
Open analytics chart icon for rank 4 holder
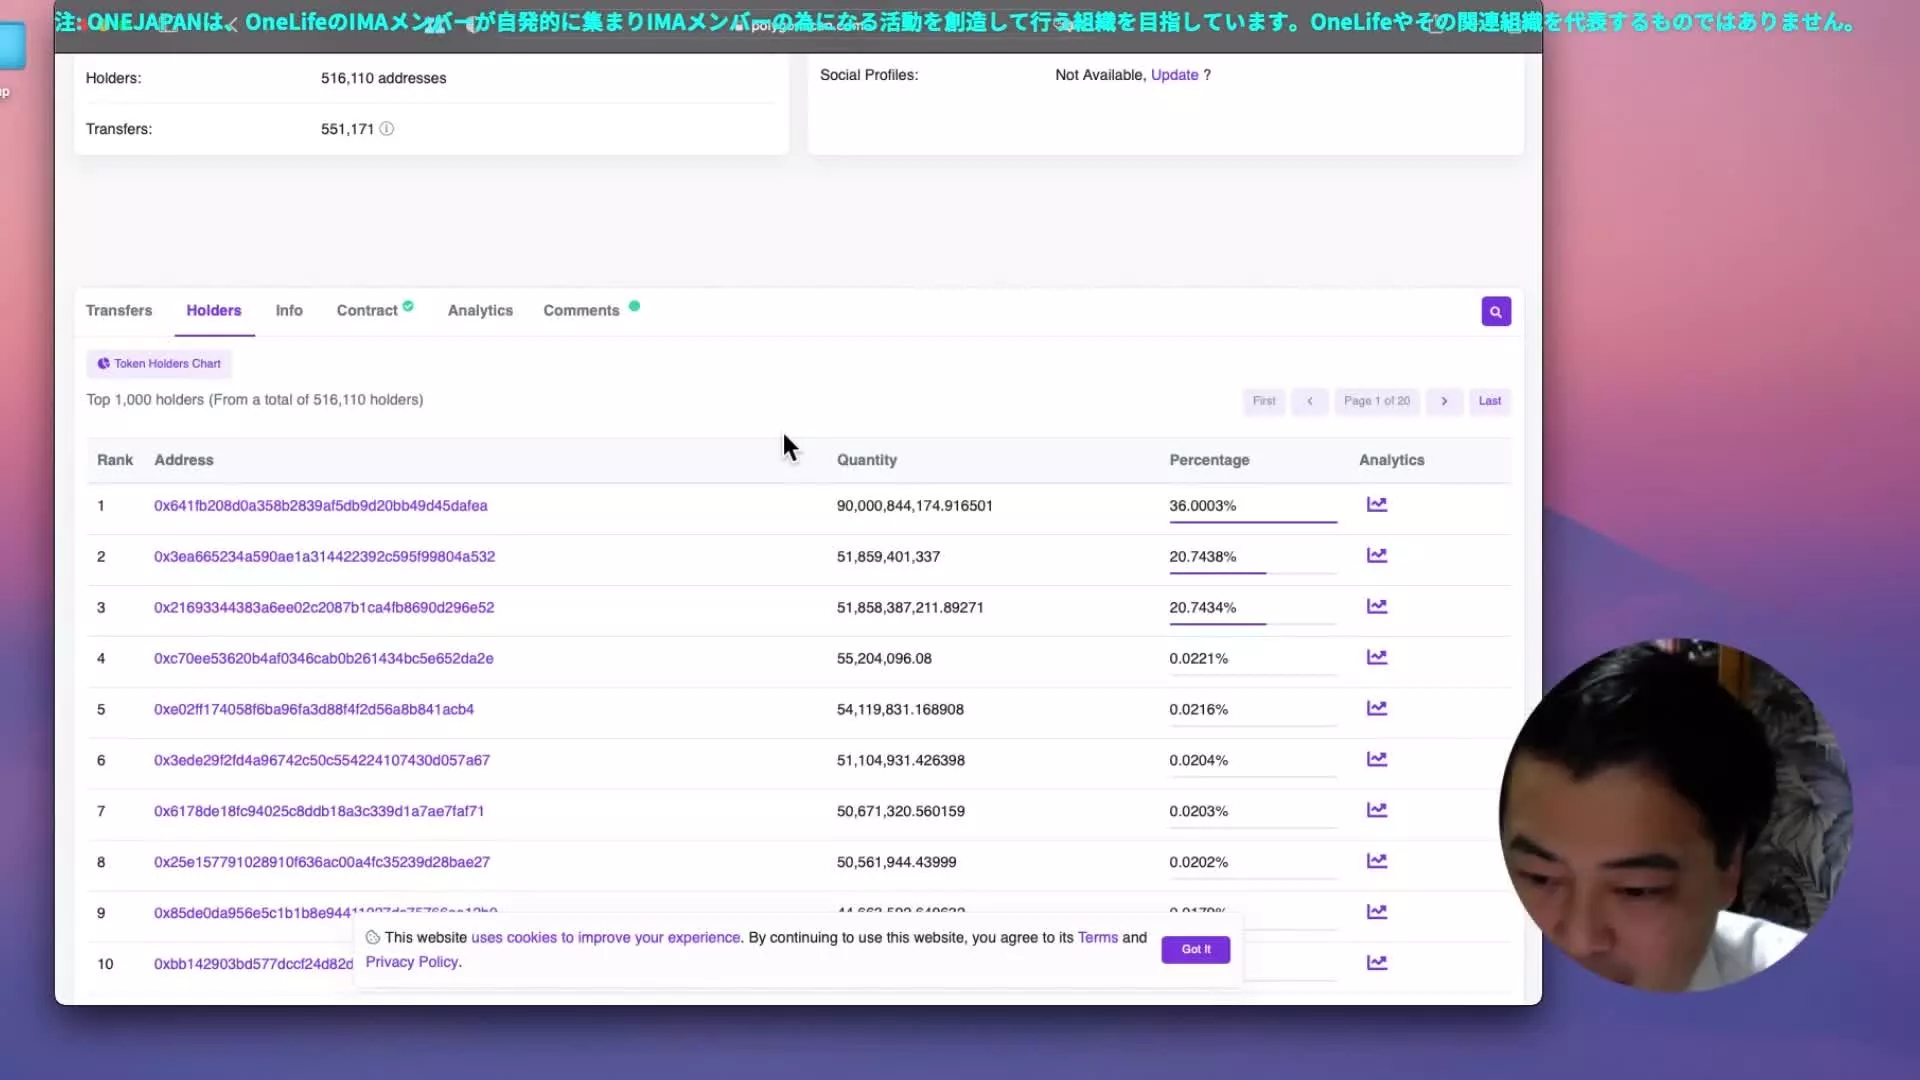click(1376, 657)
